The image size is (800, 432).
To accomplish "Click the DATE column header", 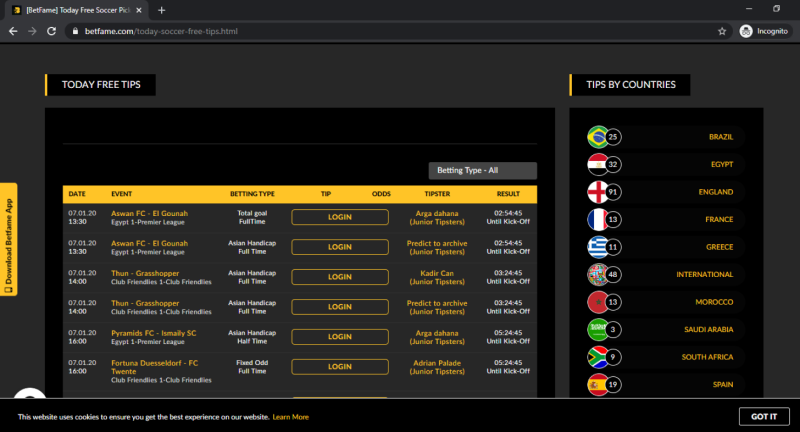I will (77, 194).
